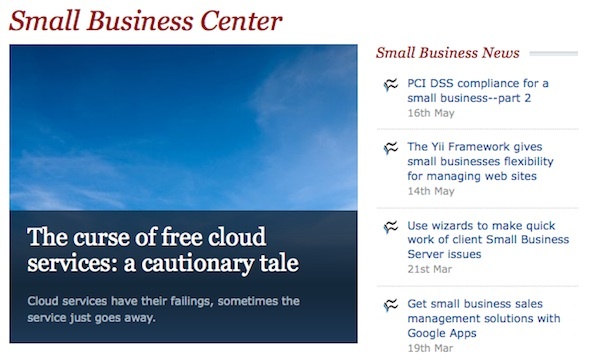Open the Use wizards Small Business Server link
Image resolution: width=590 pixels, height=361 pixels.
pyautogui.click(x=488, y=240)
